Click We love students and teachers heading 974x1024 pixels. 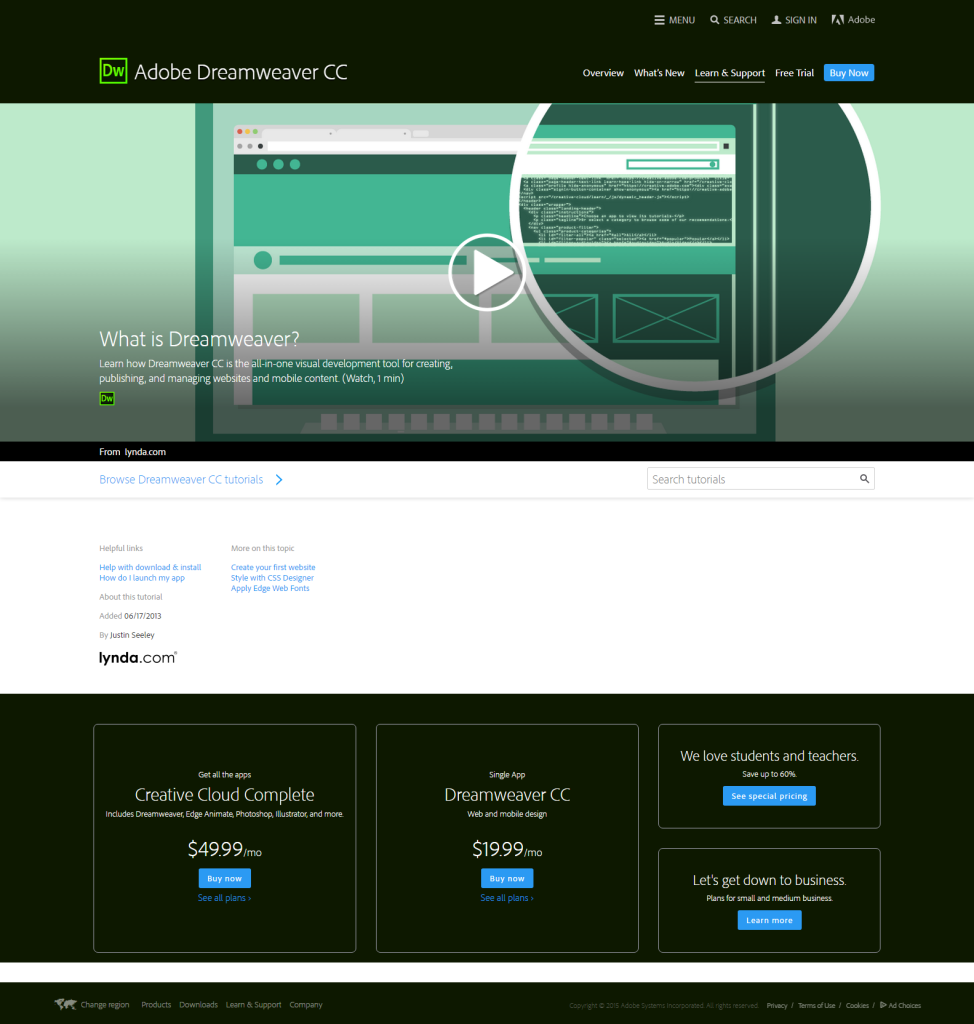770,756
